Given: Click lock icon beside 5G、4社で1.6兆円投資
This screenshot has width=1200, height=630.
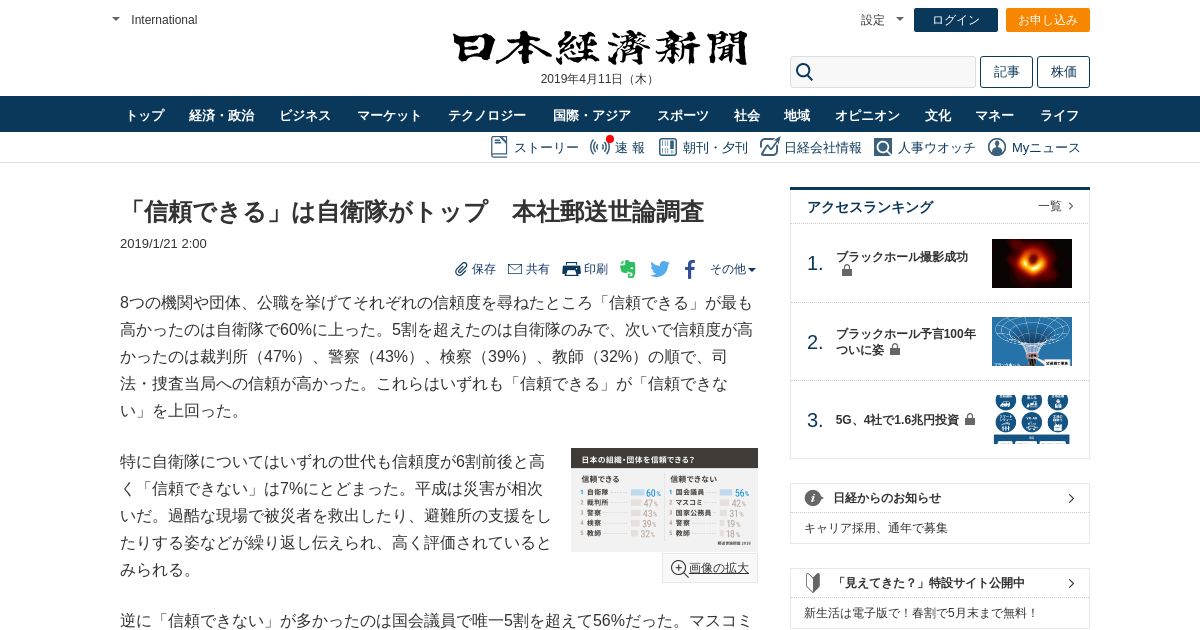Looking at the screenshot, I should (970, 420).
